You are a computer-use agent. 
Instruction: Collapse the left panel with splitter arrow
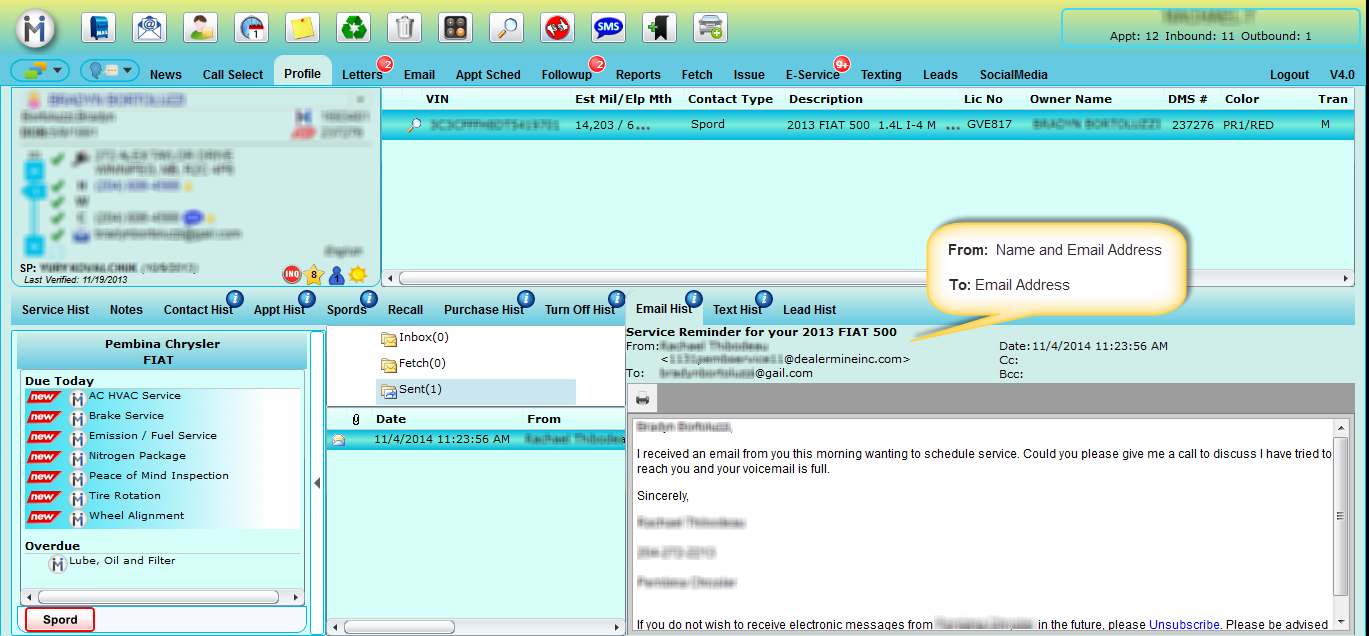[x=317, y=483]
